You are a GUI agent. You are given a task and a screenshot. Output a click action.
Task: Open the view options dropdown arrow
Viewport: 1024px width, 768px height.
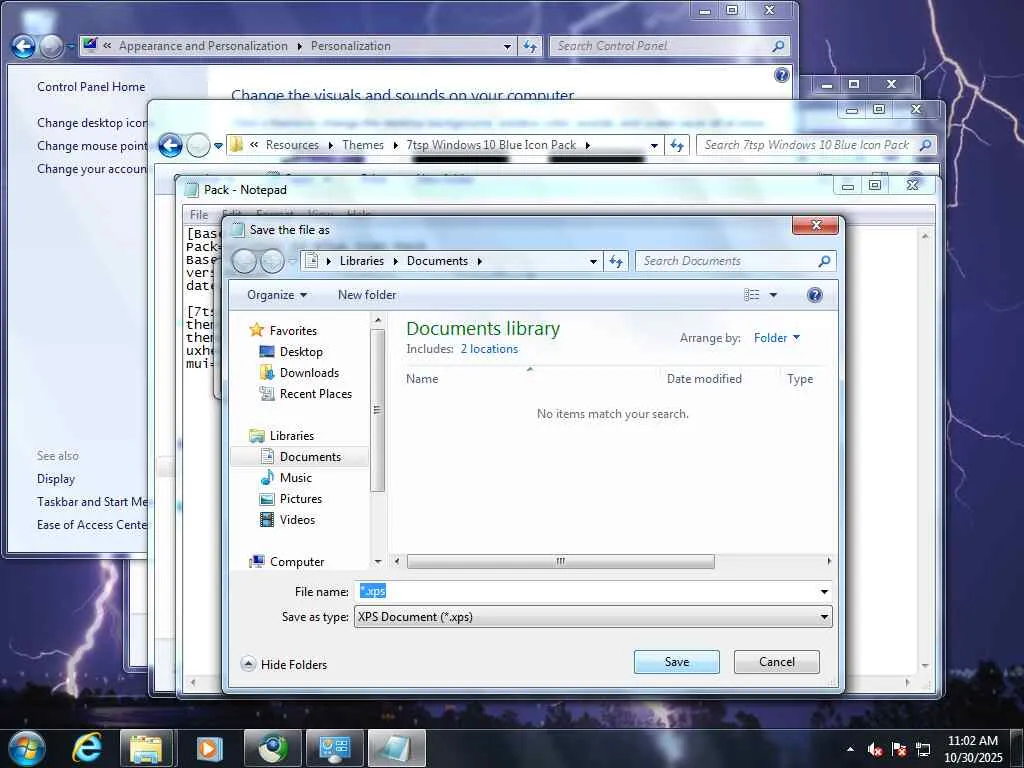[773, 295]
